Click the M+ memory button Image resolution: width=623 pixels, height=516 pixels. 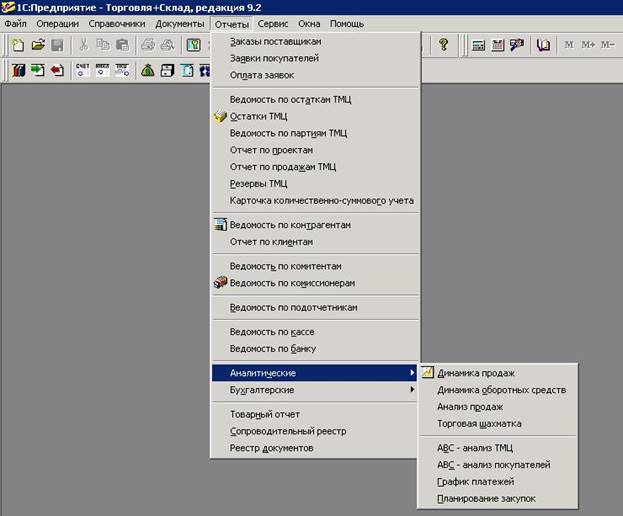[587, 46]
